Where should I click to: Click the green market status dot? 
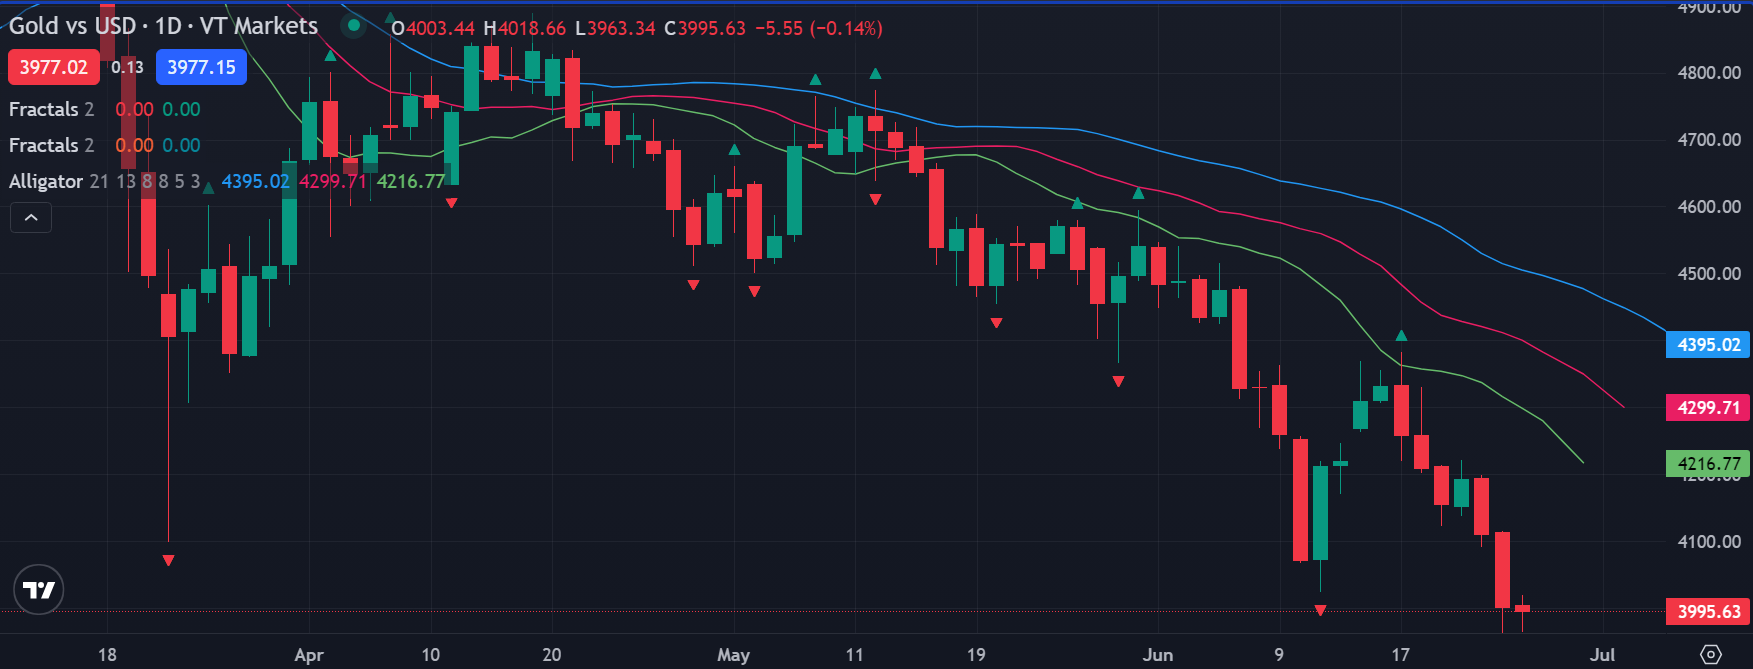tap(353, 26)
